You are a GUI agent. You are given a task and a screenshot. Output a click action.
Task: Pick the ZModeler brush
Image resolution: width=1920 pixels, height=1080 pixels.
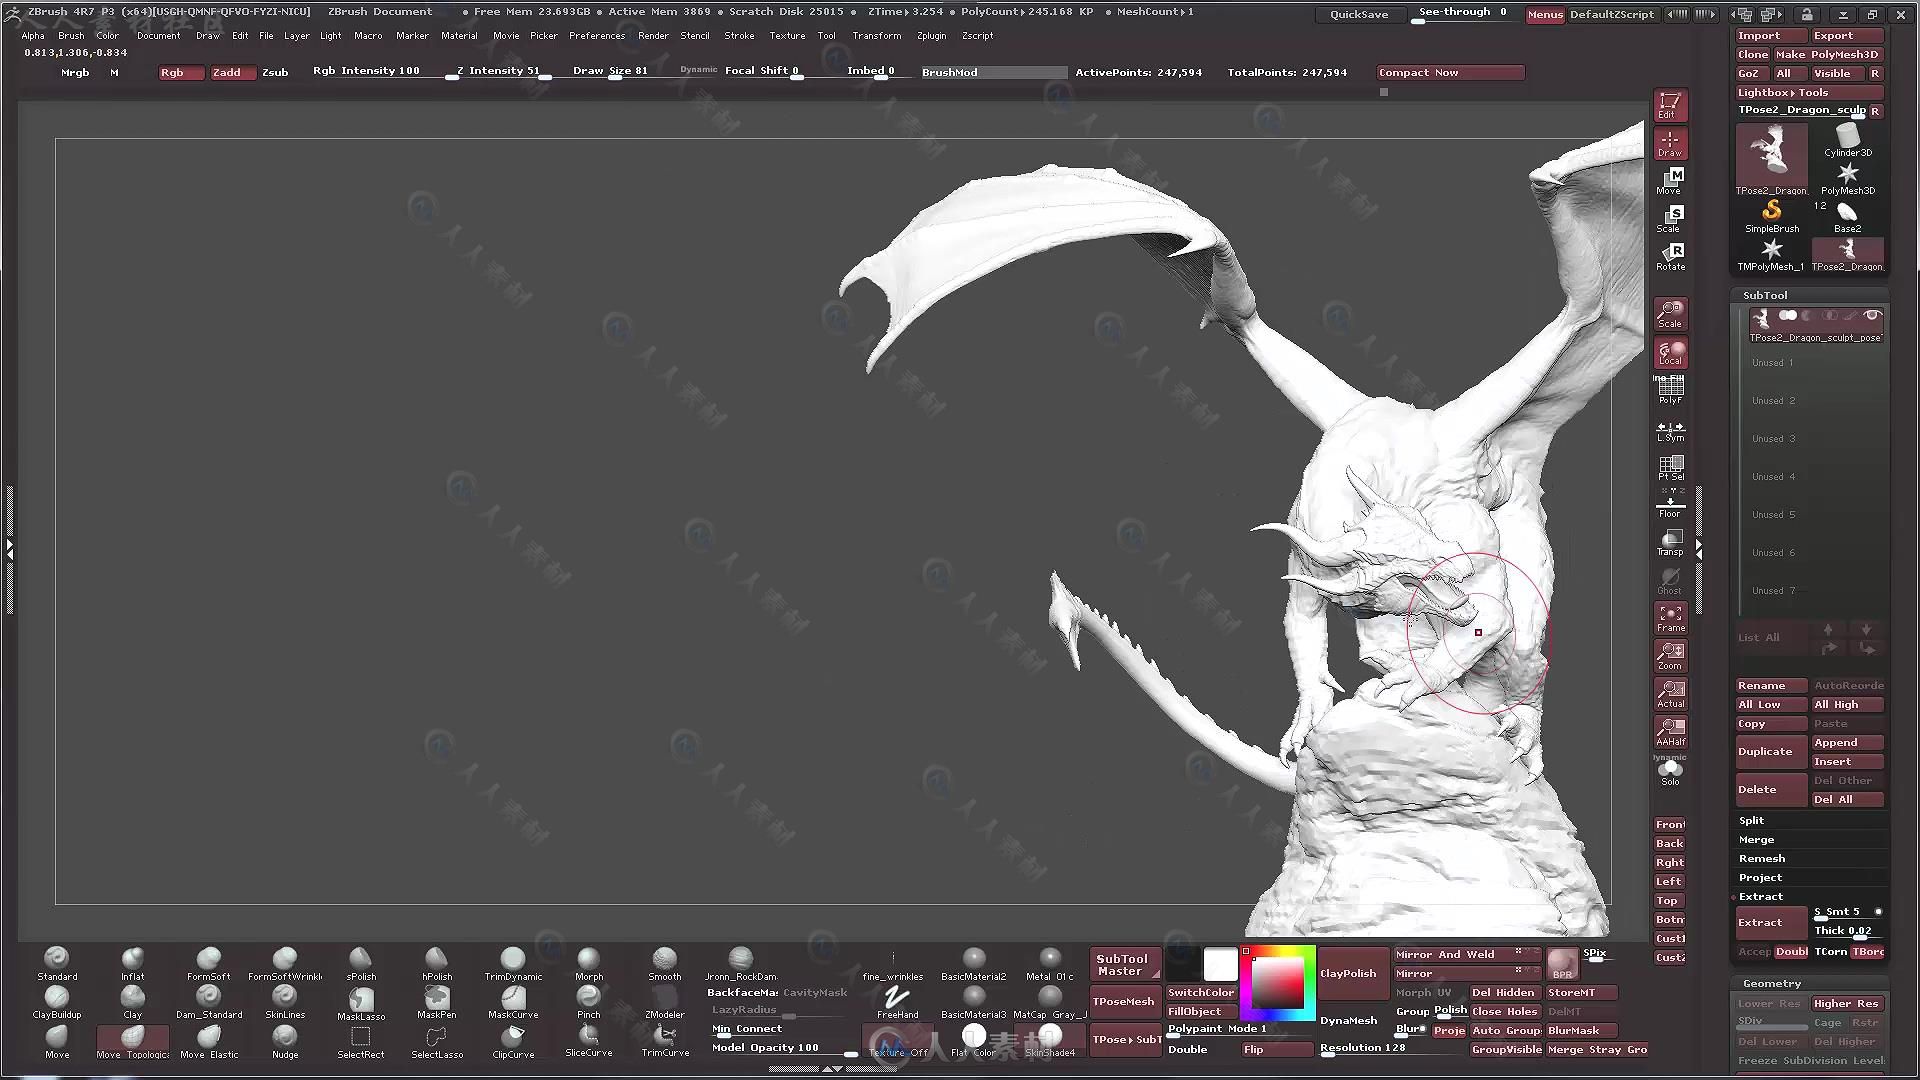pyautogui.click(x=665, y=1002)
